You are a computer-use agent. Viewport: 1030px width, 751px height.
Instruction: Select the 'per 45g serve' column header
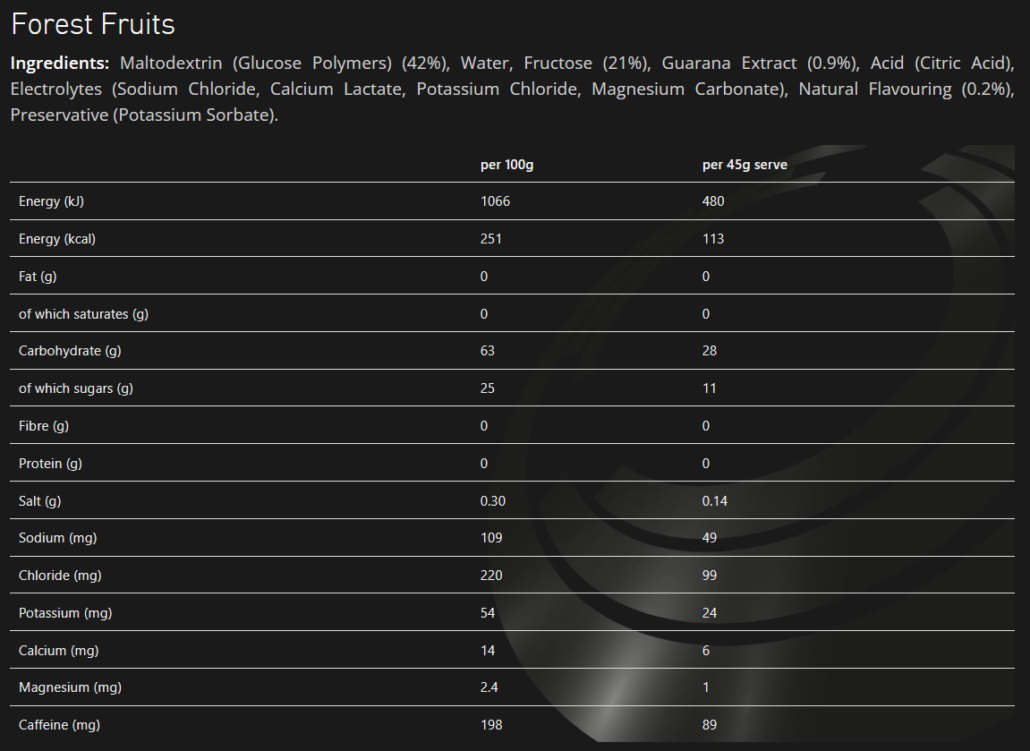click(x=744, y=165)
